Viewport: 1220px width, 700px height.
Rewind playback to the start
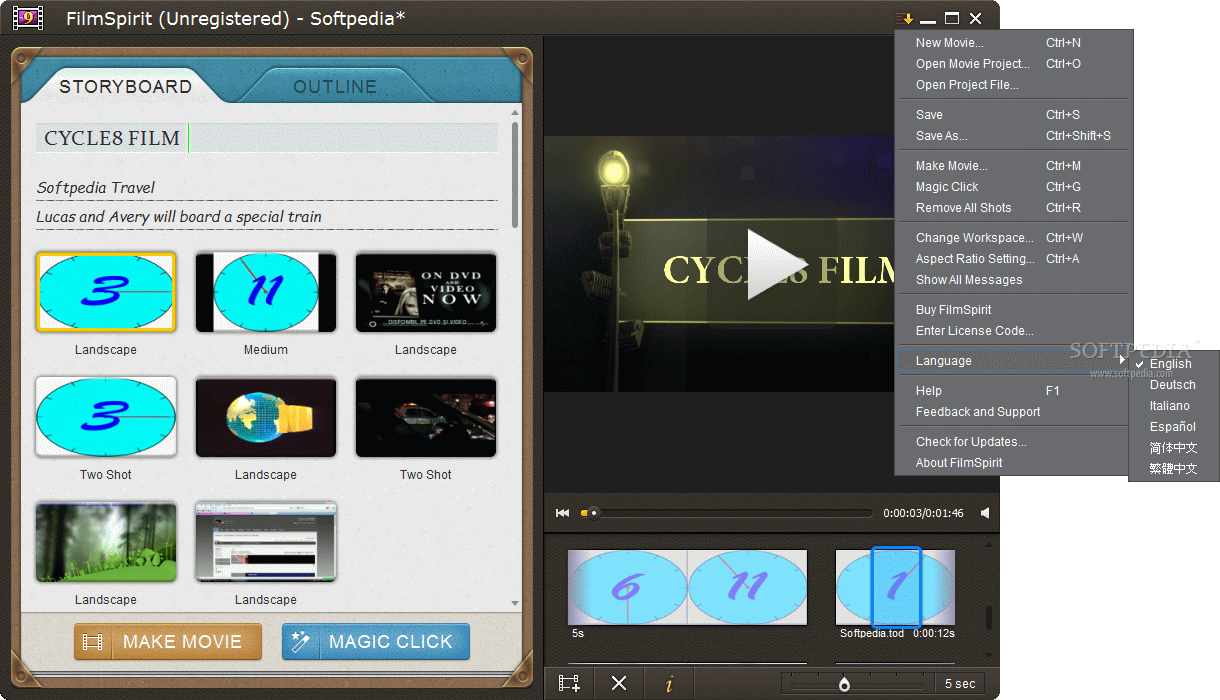click(562, 513)
